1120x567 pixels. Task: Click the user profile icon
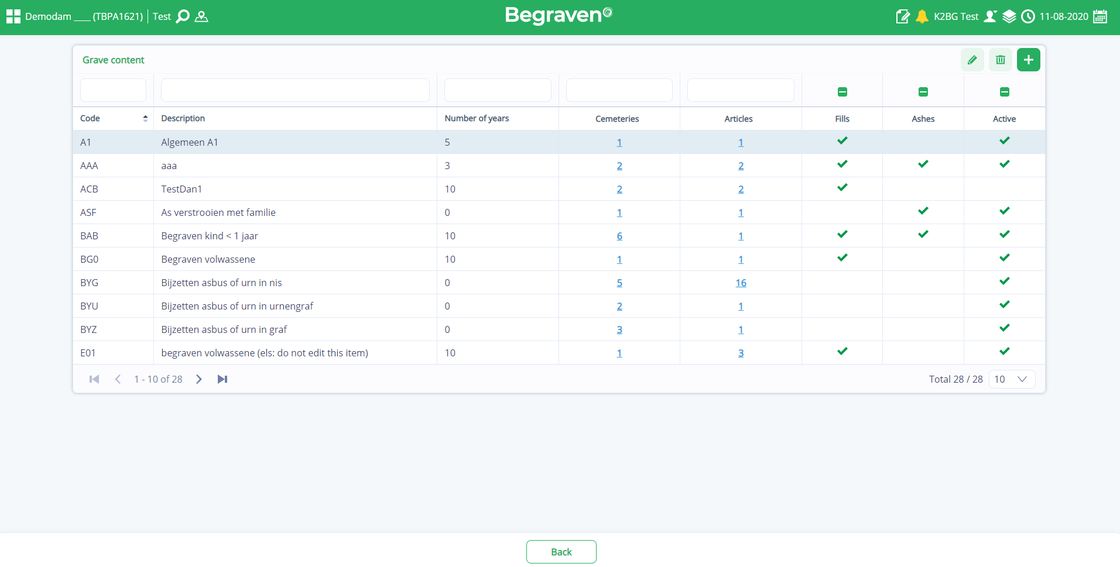tap(990, 16)
